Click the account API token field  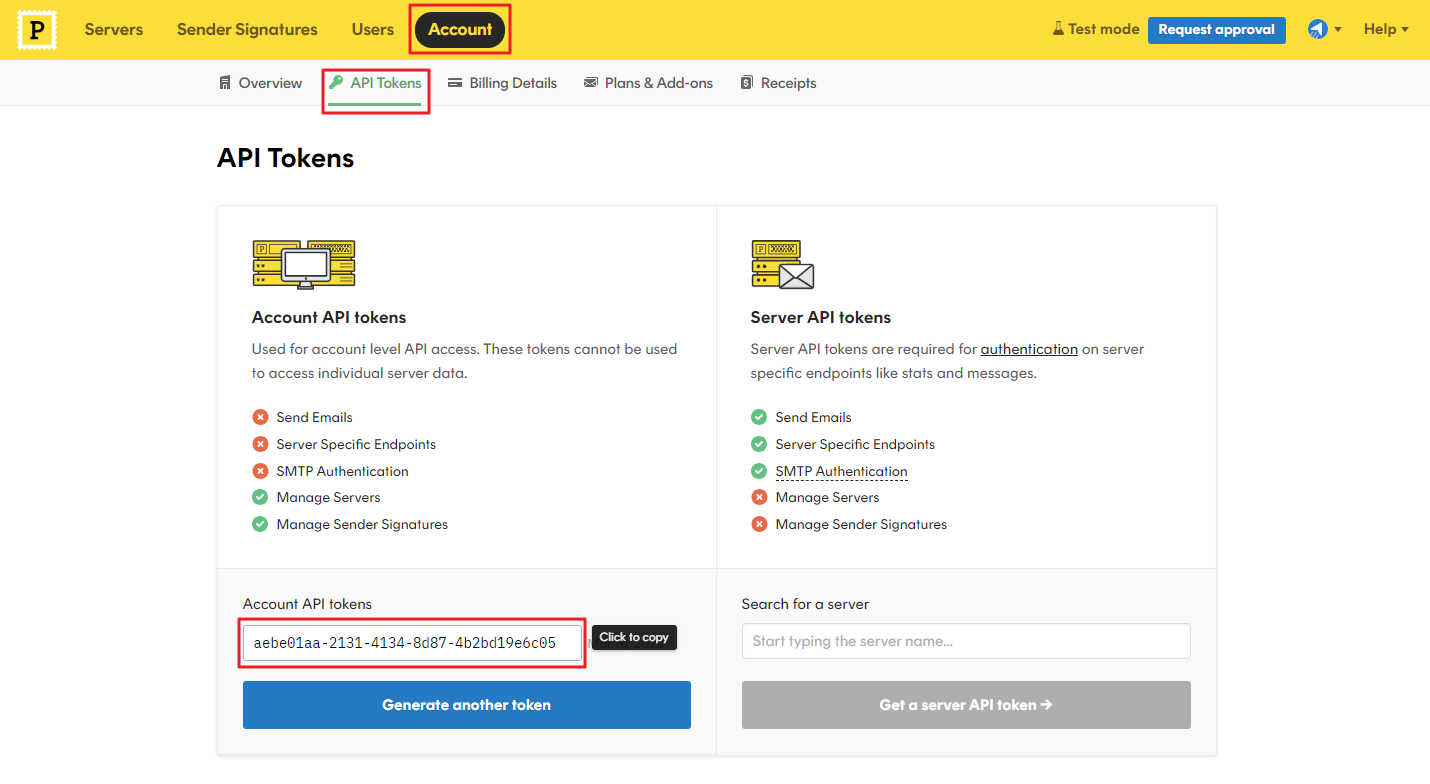pyautogui.click(x=412, y=643)
